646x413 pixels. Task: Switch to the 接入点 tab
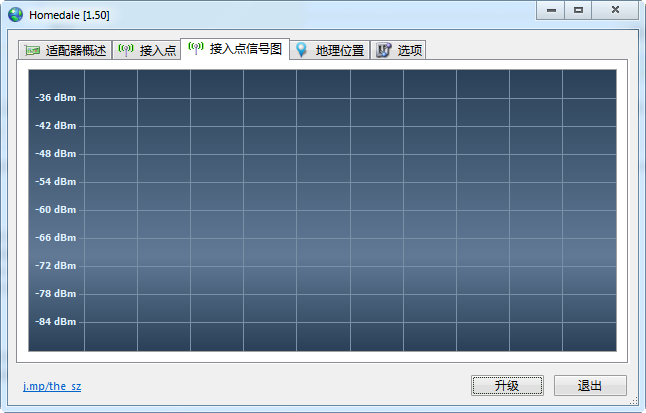click(147, 50)
